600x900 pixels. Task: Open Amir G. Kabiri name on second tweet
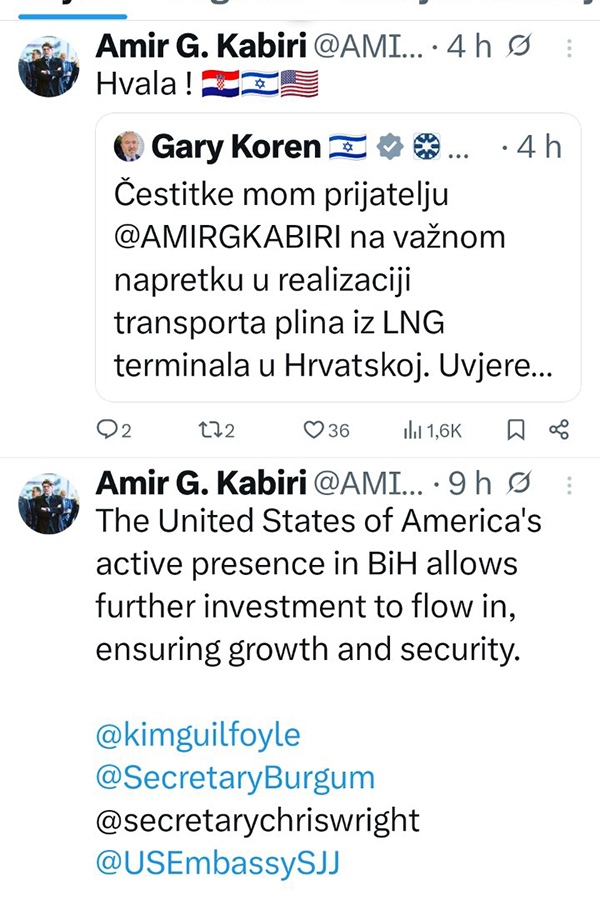[200, 485]
